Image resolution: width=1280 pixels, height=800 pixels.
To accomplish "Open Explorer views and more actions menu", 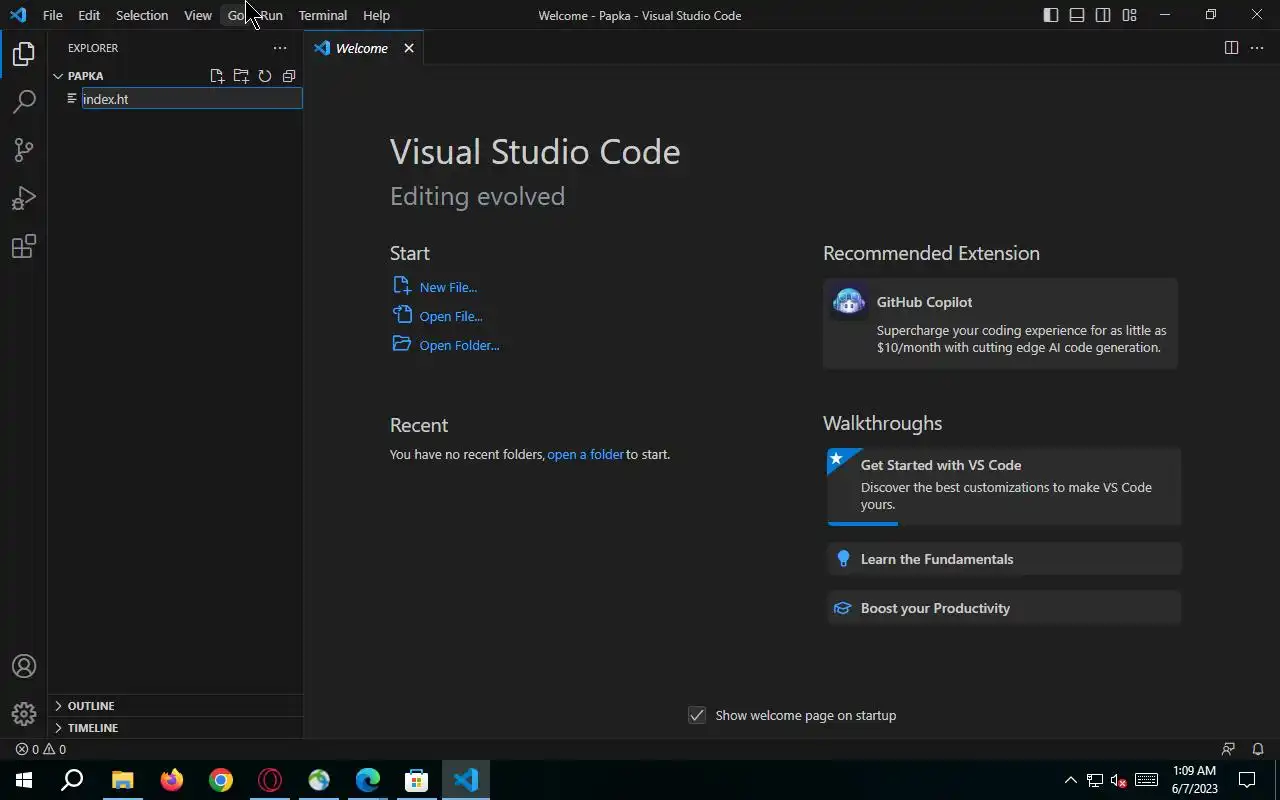I will [280, 48].
